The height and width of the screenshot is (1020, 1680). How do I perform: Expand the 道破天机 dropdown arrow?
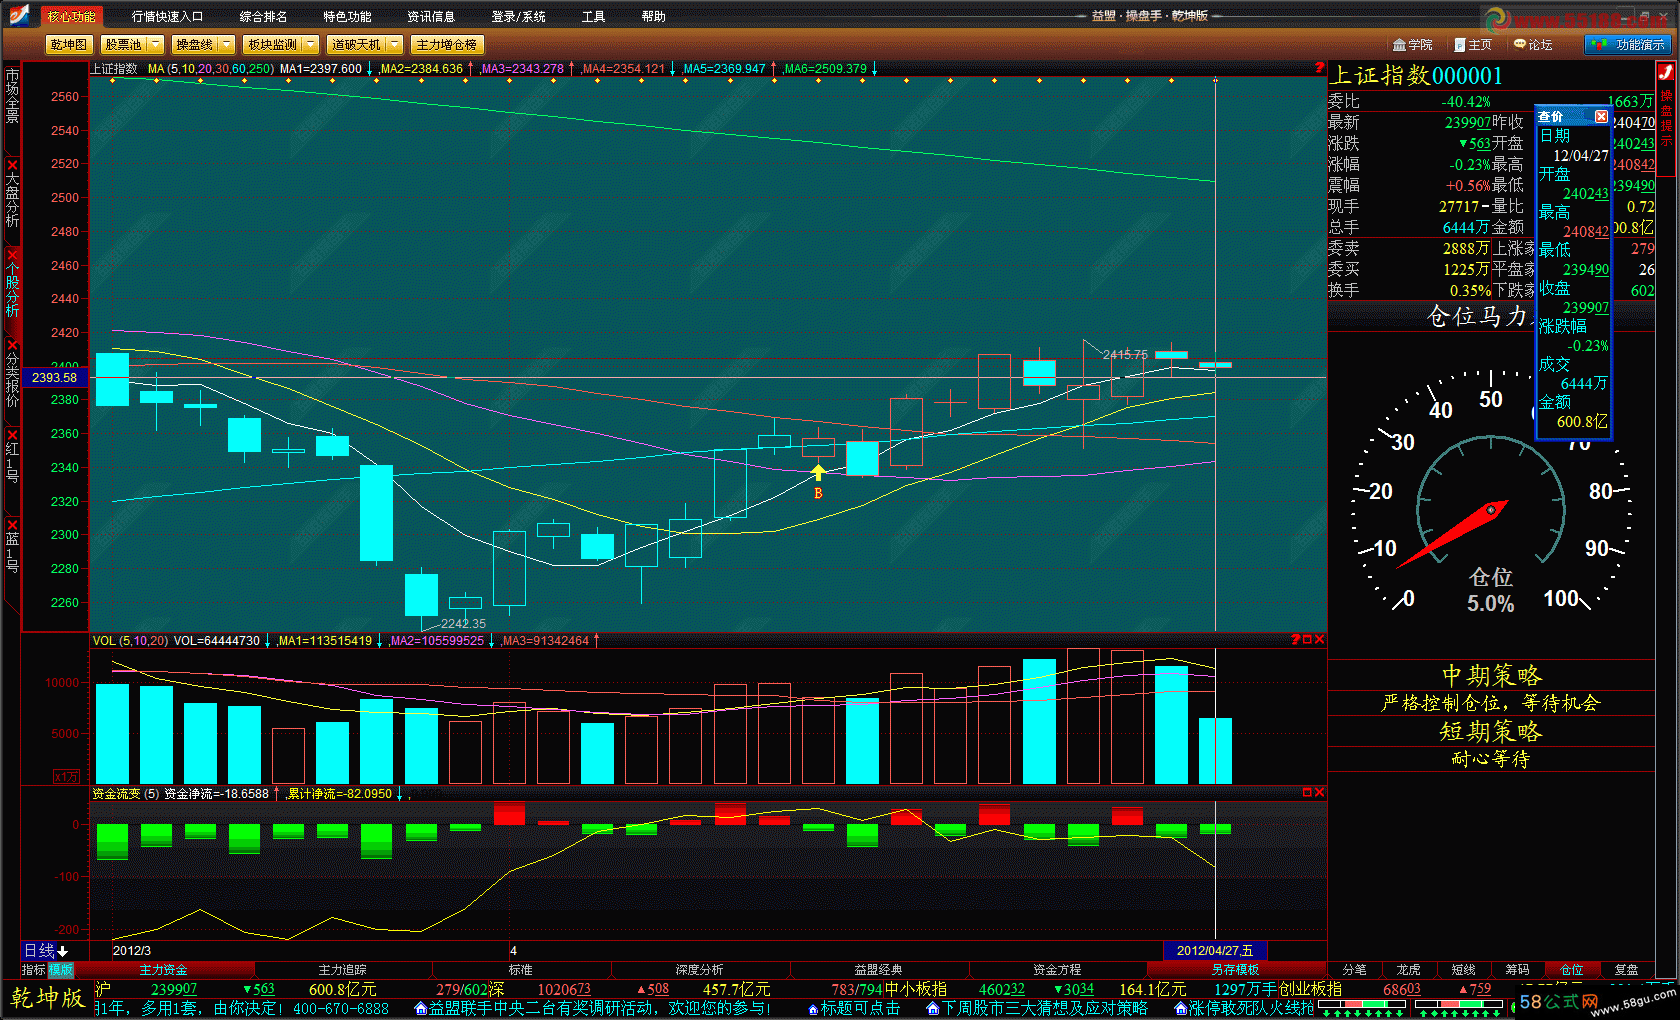394,45
